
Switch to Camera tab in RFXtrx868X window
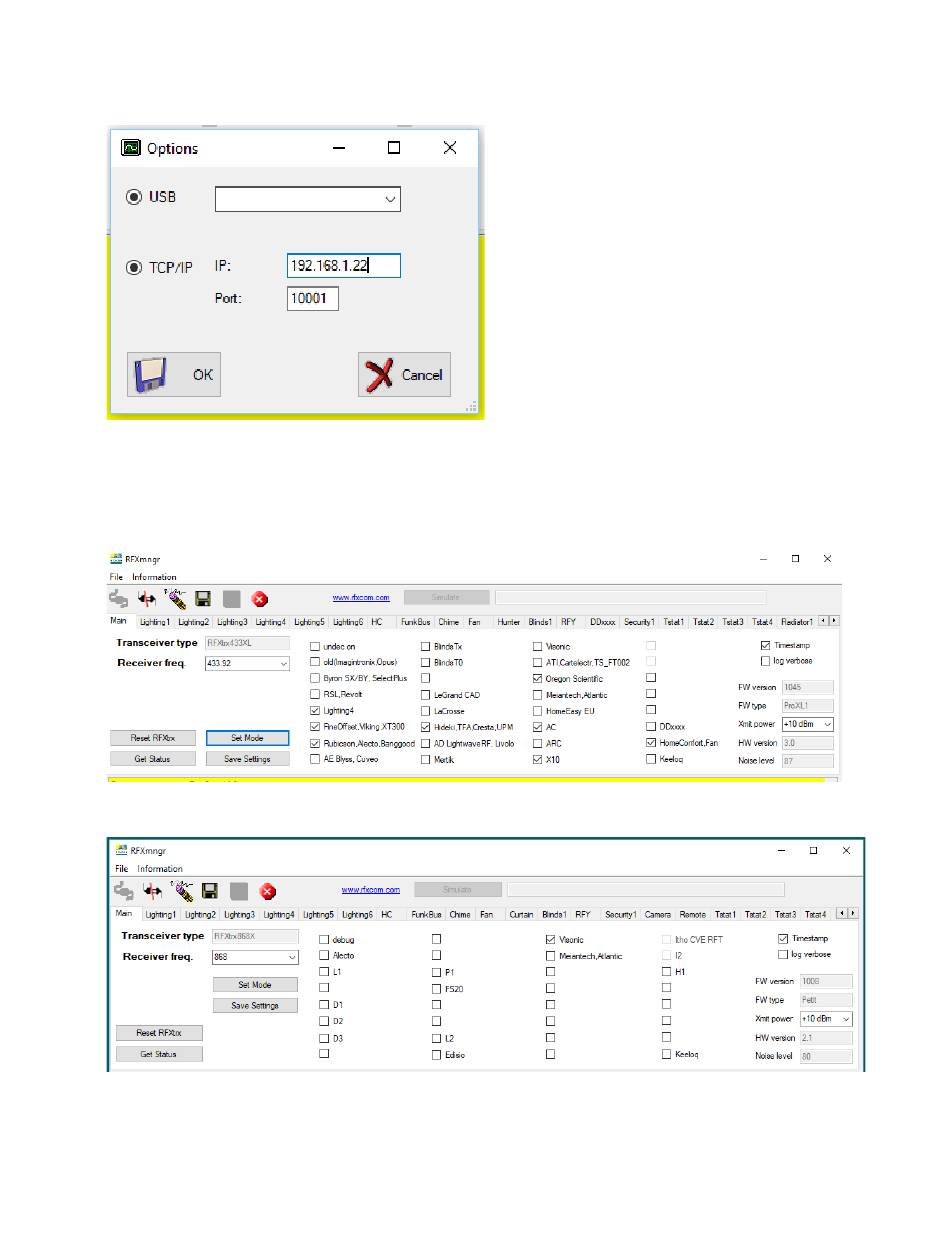(657, 914)
